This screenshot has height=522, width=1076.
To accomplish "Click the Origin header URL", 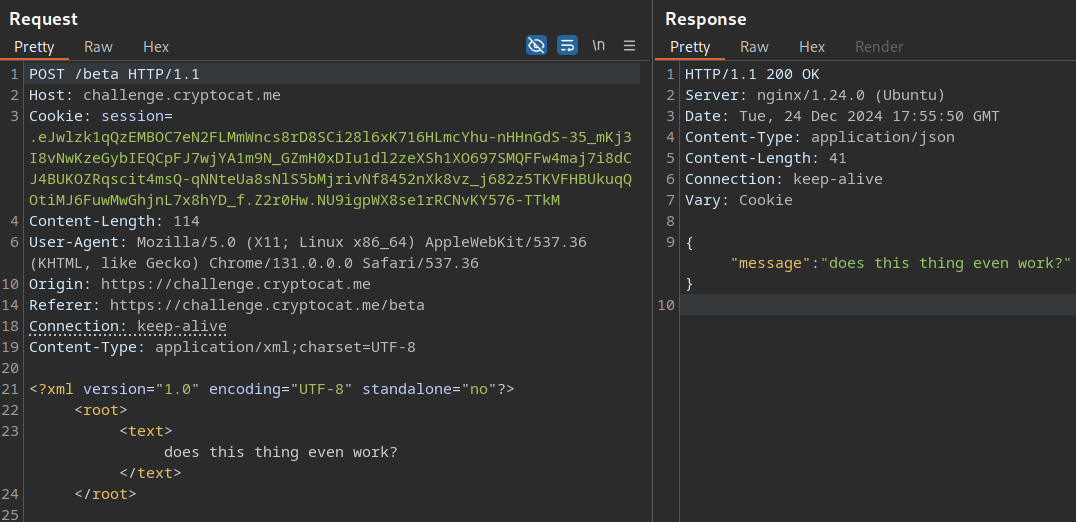I will (x=235, y=284).
